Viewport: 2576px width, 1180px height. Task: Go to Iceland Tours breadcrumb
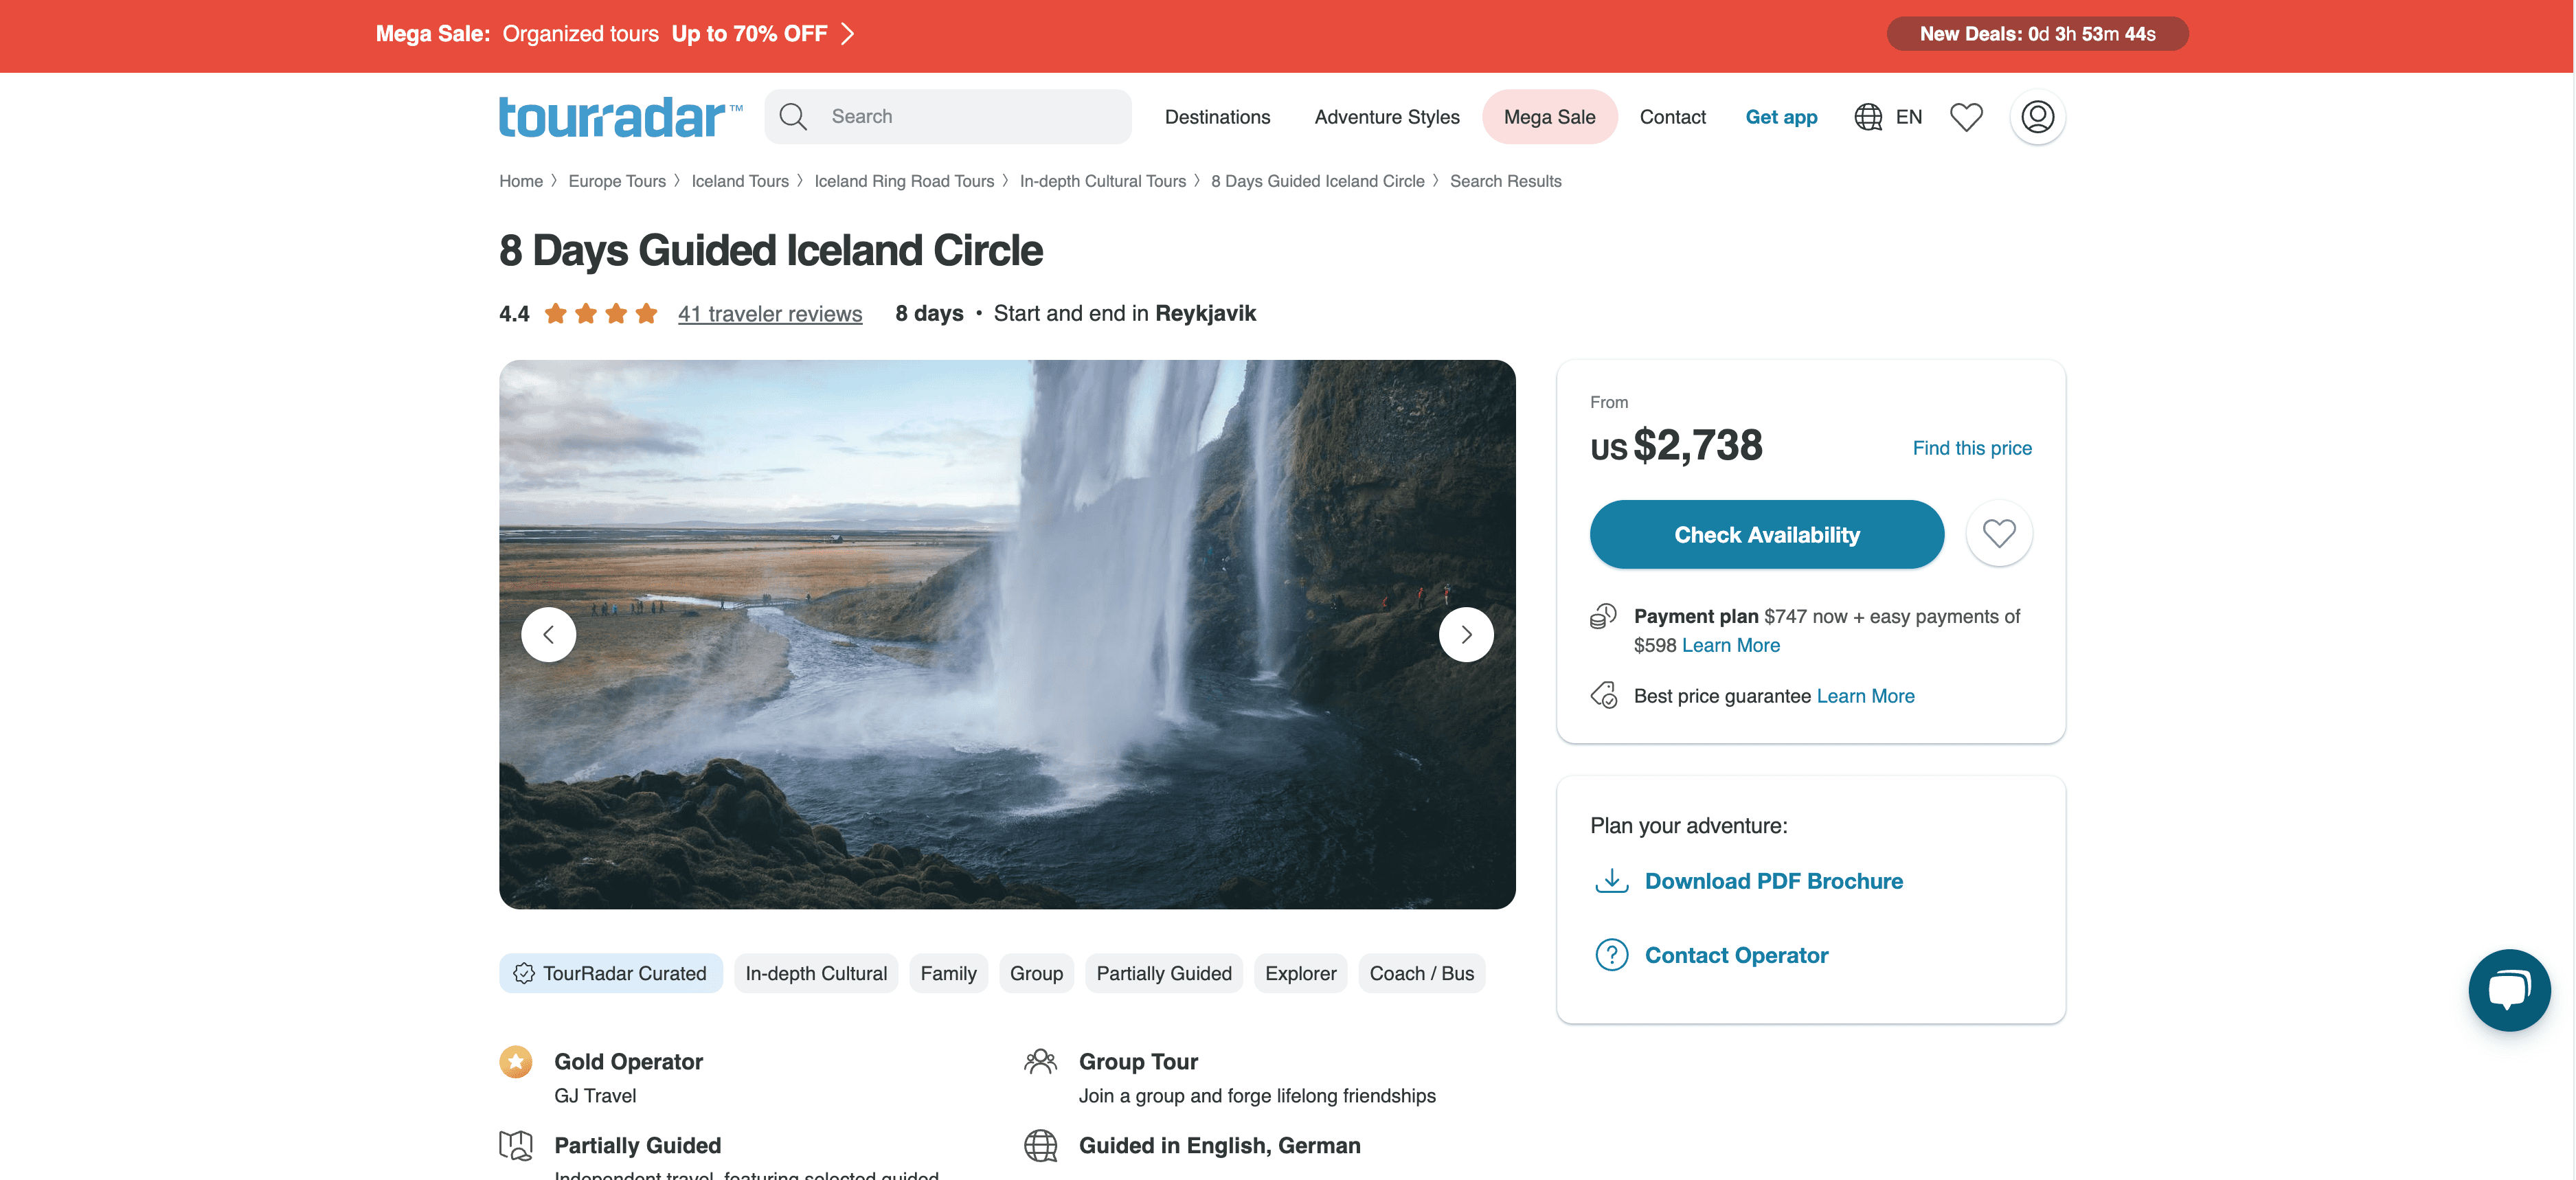click(739, 181)
